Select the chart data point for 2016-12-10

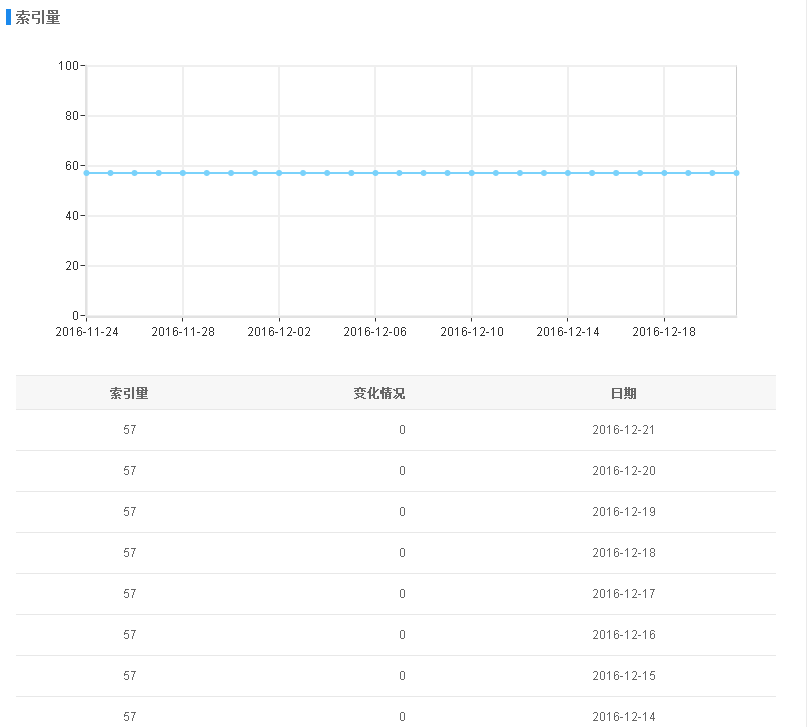[472, 173]
